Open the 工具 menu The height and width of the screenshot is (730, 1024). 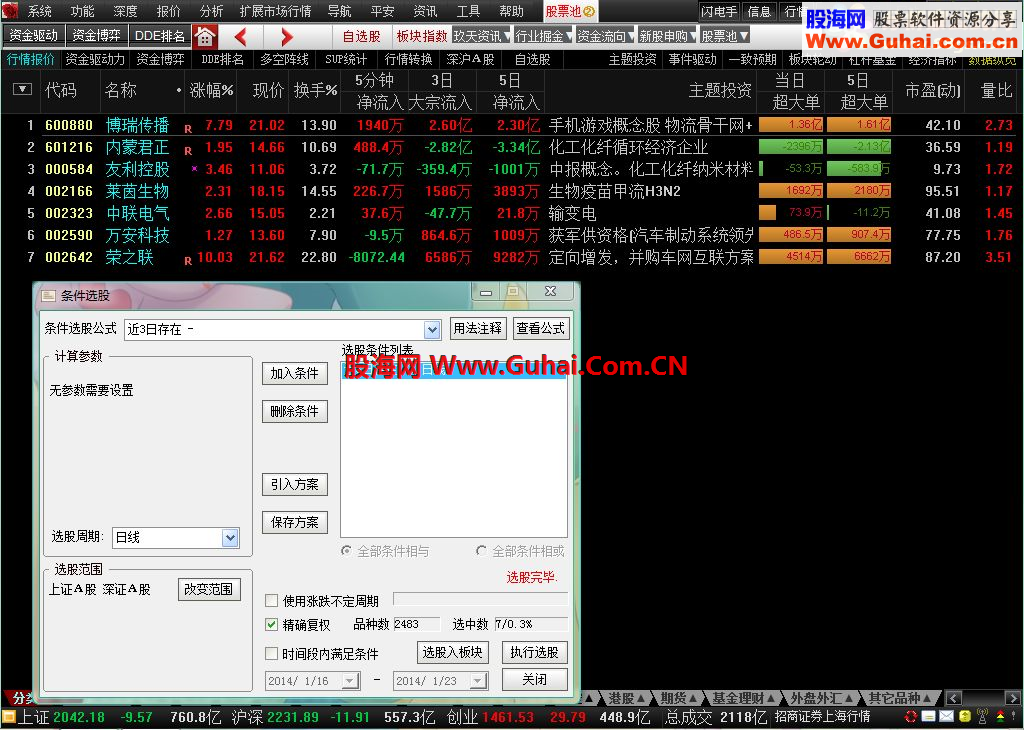468,11
